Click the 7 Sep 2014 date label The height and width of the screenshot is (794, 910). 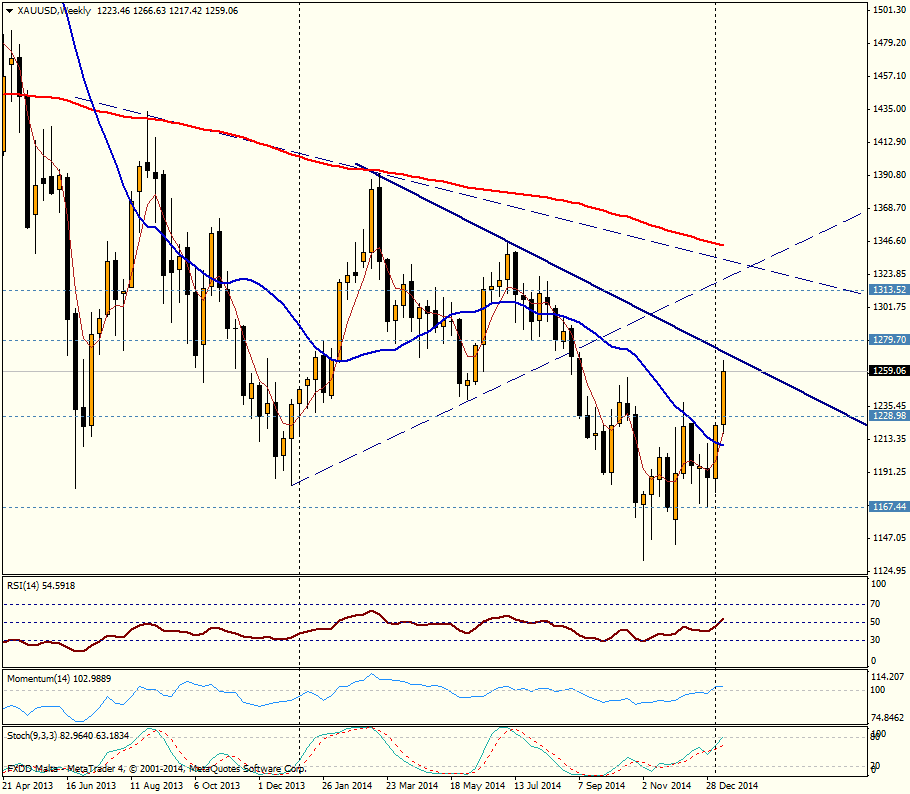[x=602, y=787]
